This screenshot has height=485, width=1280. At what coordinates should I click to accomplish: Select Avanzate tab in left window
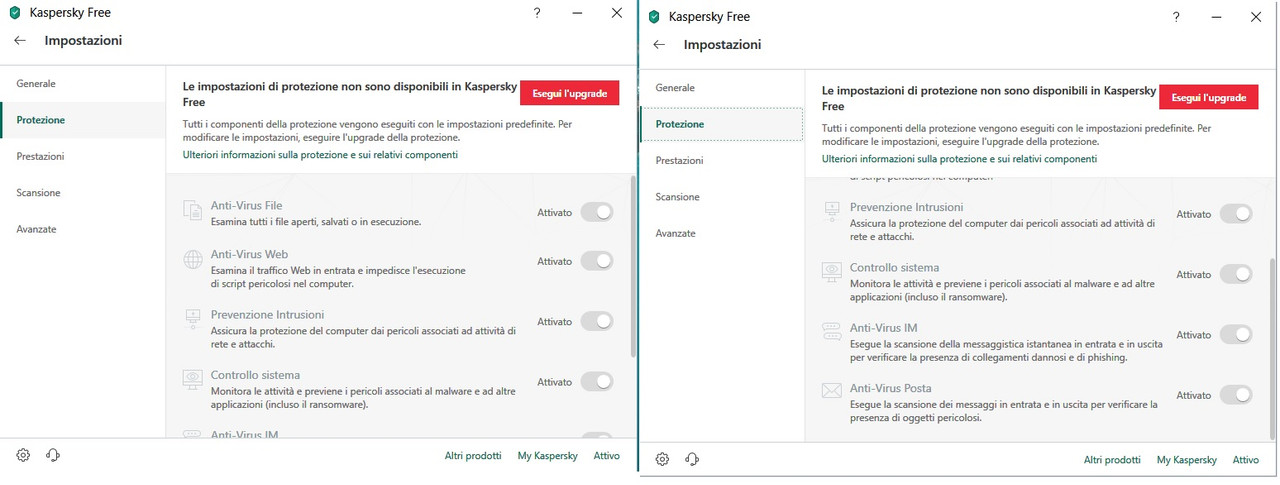point(83,229)
